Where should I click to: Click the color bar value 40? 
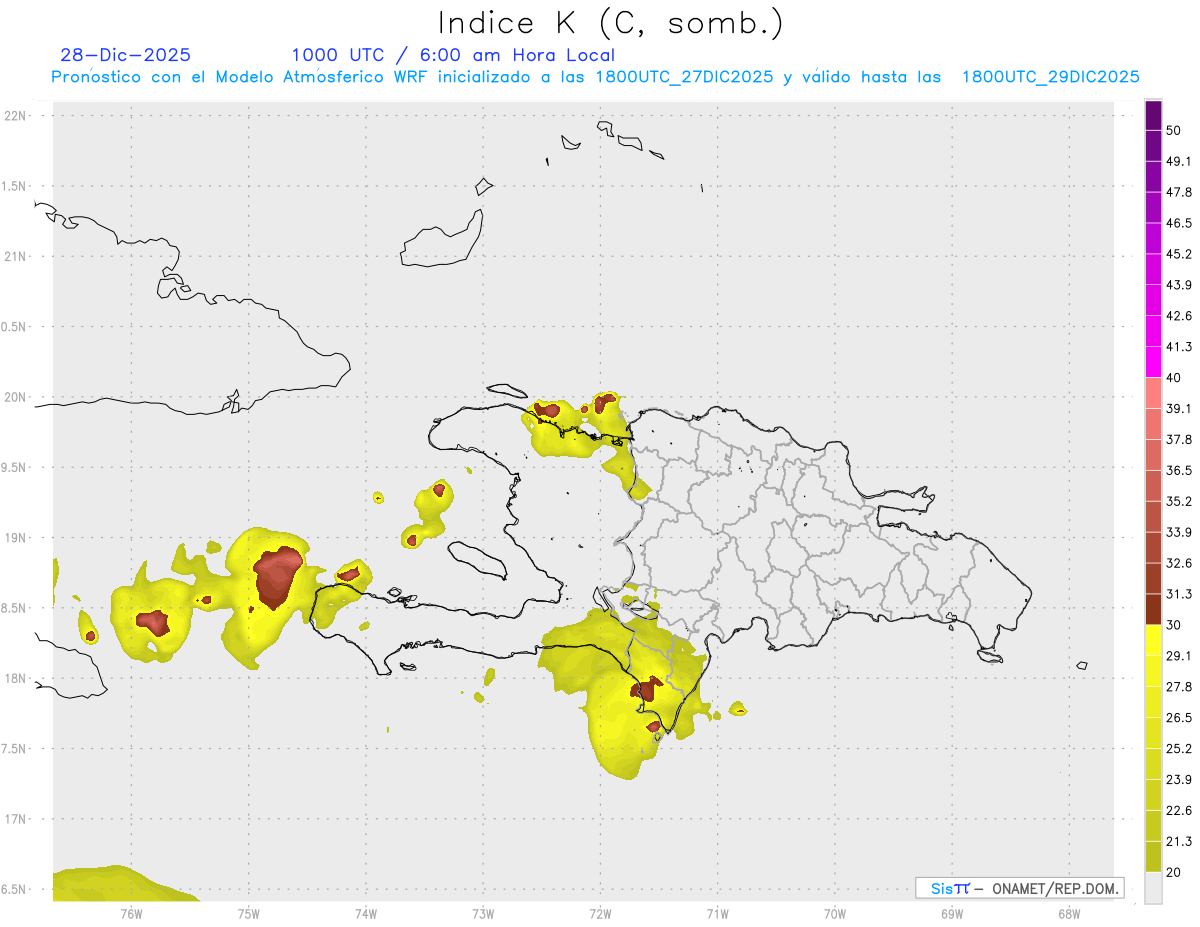click(x=1174, y=378)
